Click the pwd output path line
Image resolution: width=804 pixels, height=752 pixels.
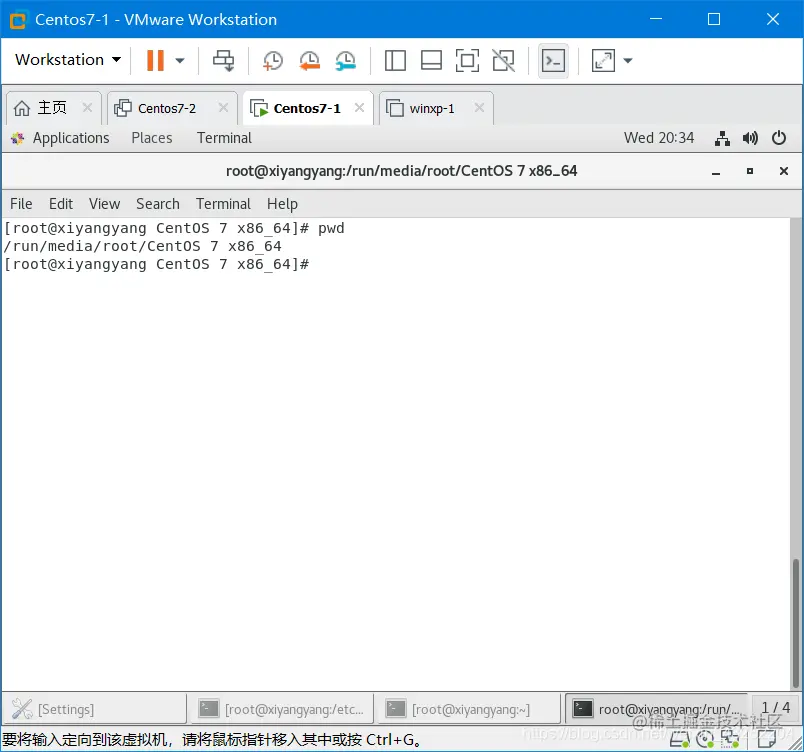(143, 247)
